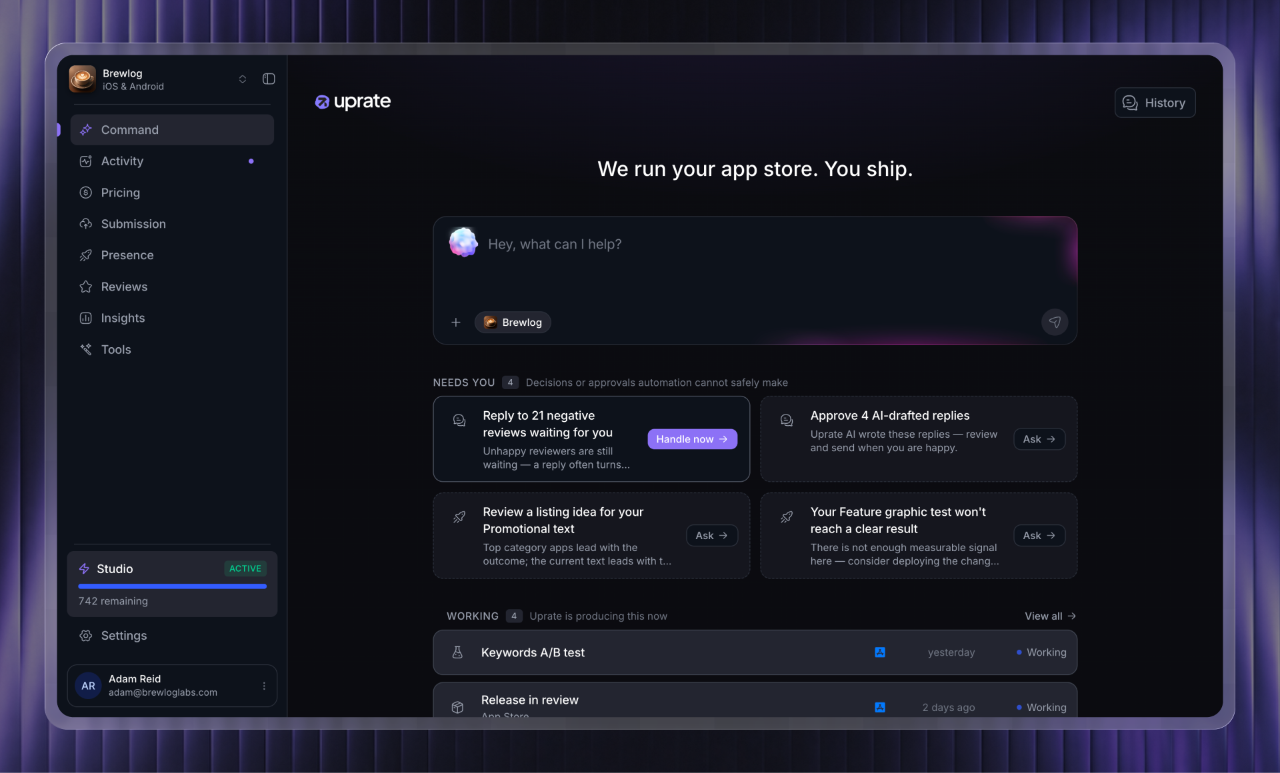1280x773 pixels.
Task: Click the Brewlog app icon in sidebar header
Action: pyautogui.click(x=82, y=79)
